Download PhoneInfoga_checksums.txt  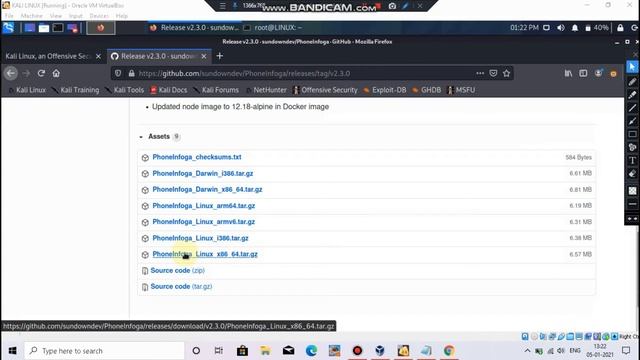[197, 157]
